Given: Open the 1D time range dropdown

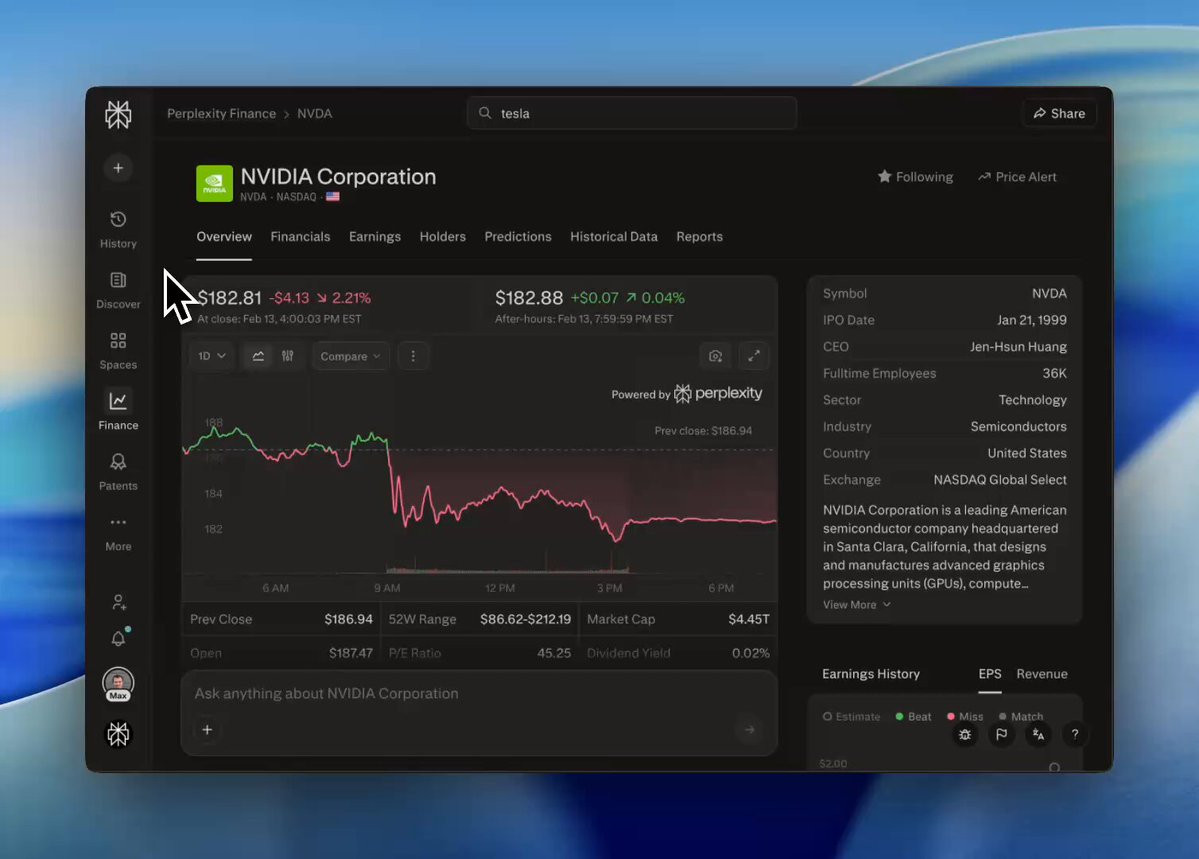Looking at the screenshot, I should click(212, 356).
